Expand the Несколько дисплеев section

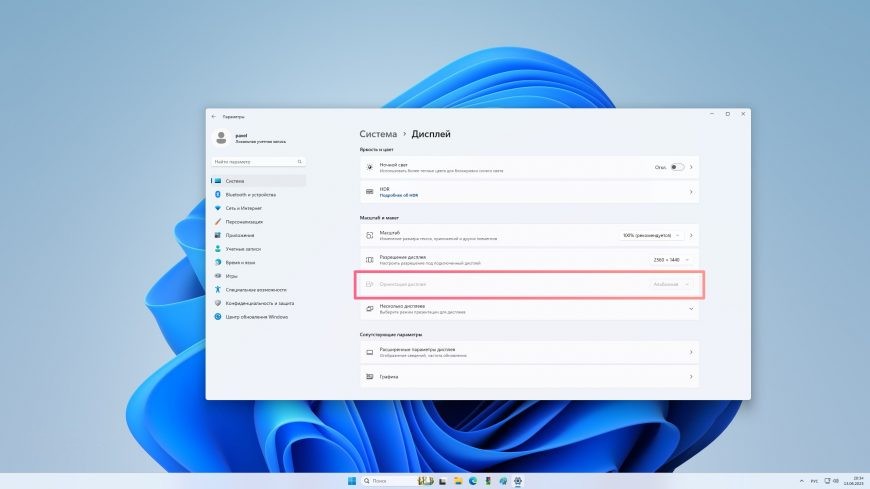click(x=529, y=309)
